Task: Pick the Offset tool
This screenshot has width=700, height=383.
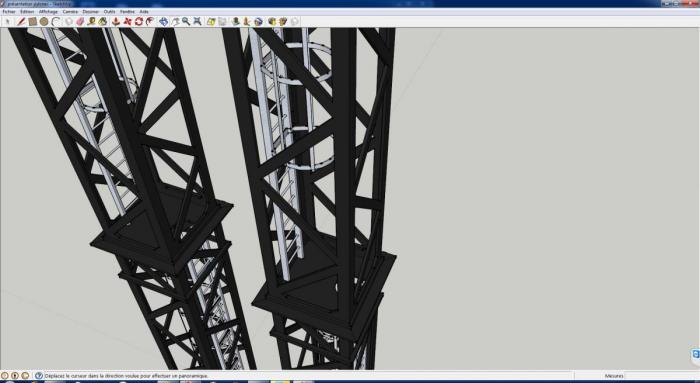Action: [150, 21]
